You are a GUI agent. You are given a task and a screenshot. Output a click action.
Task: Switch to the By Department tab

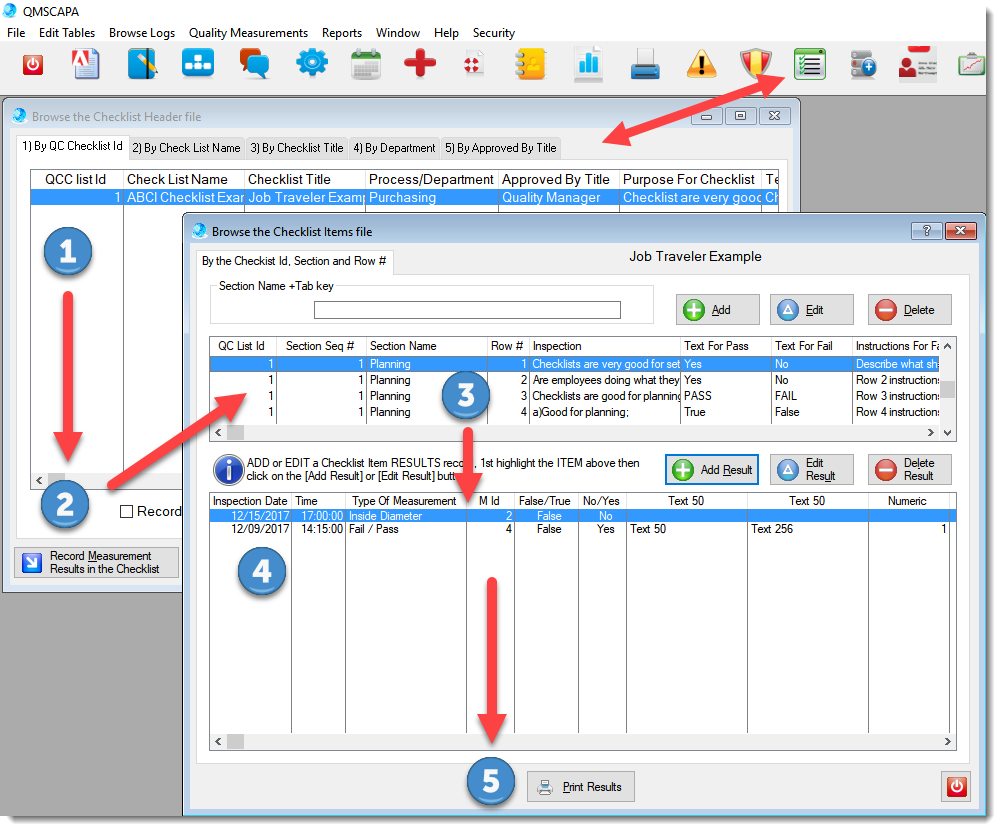tap(394, 148)
